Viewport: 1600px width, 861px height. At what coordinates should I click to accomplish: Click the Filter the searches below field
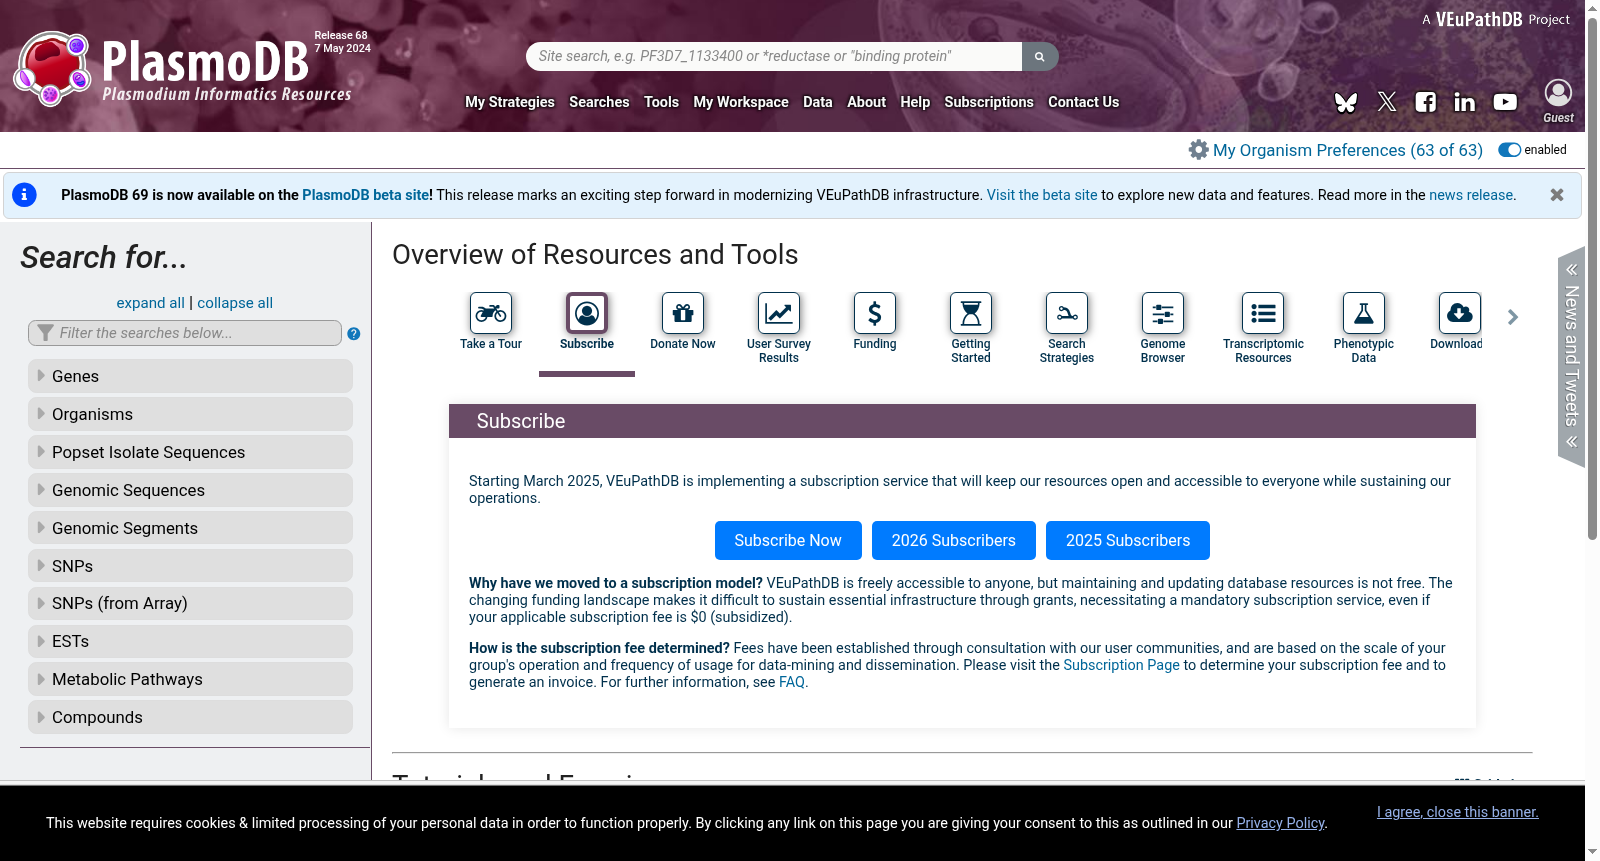[185, 333]
